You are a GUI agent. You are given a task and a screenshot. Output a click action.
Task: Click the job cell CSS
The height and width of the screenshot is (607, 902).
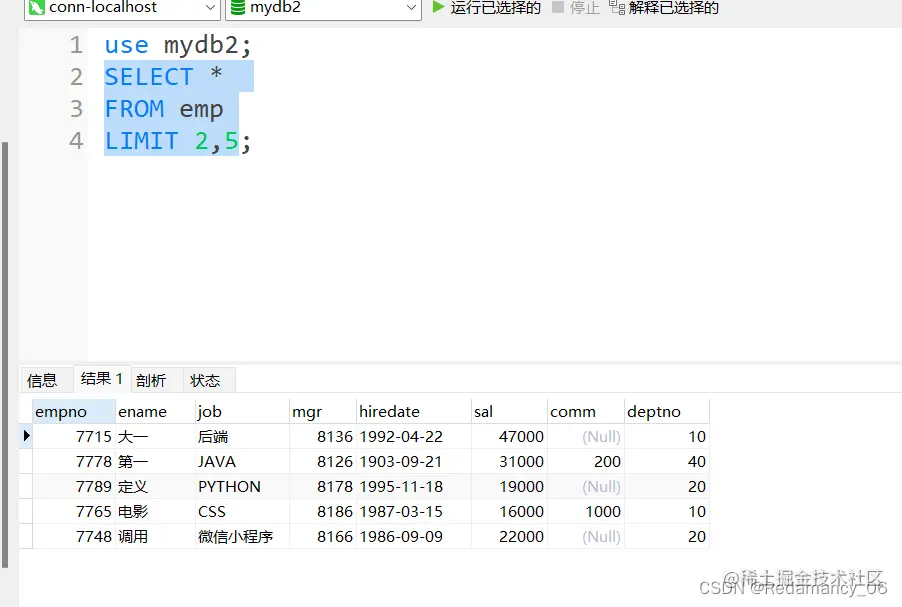coord(242,511)
